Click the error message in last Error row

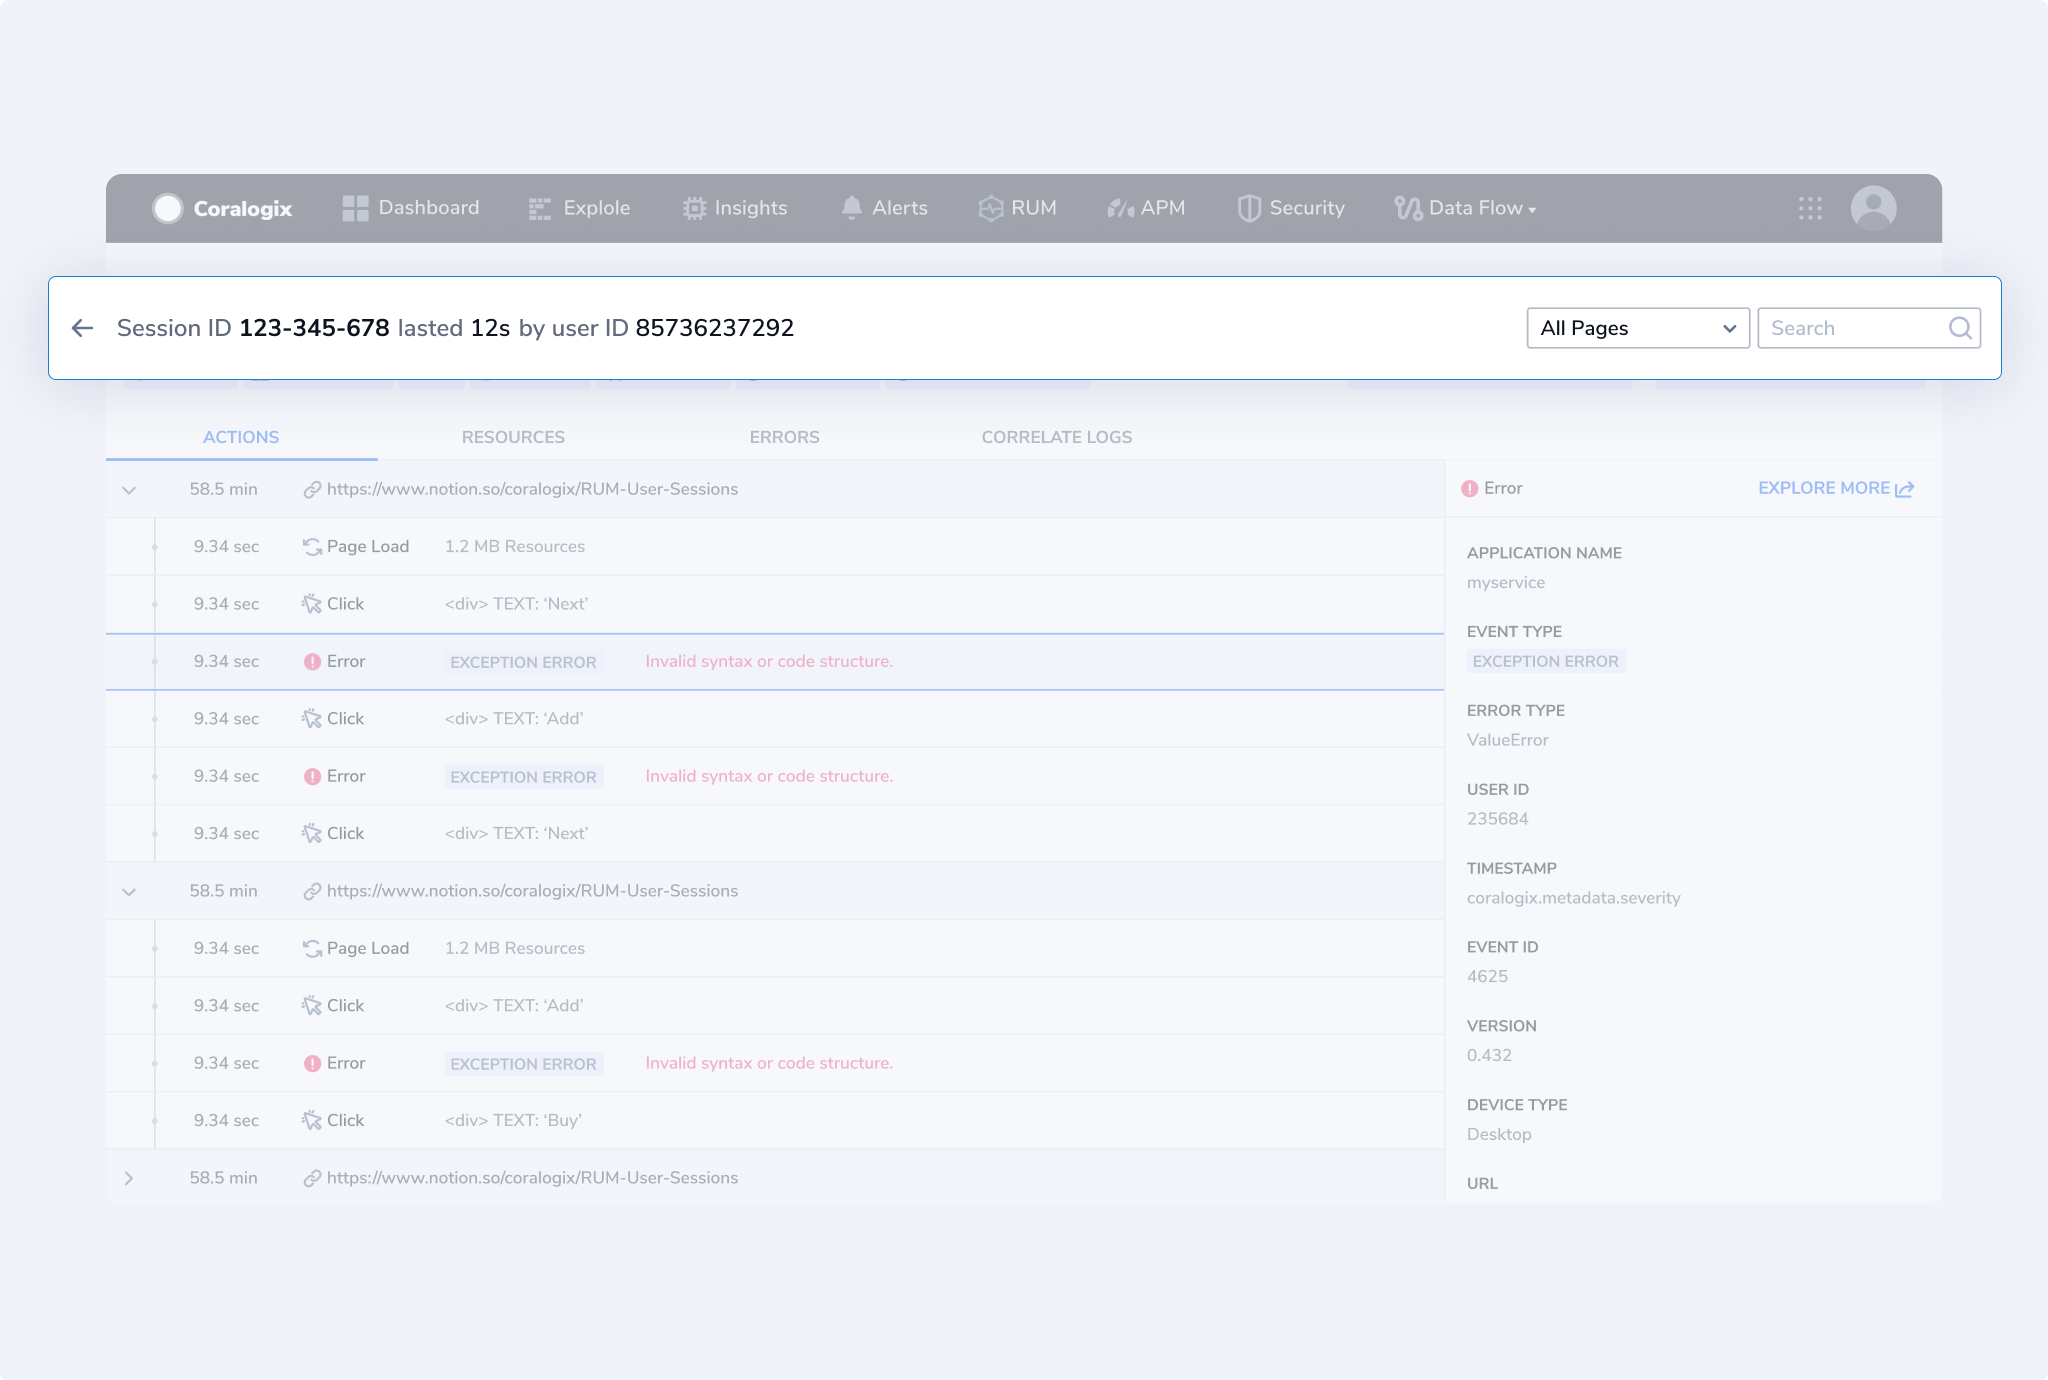coord(769,1063)
